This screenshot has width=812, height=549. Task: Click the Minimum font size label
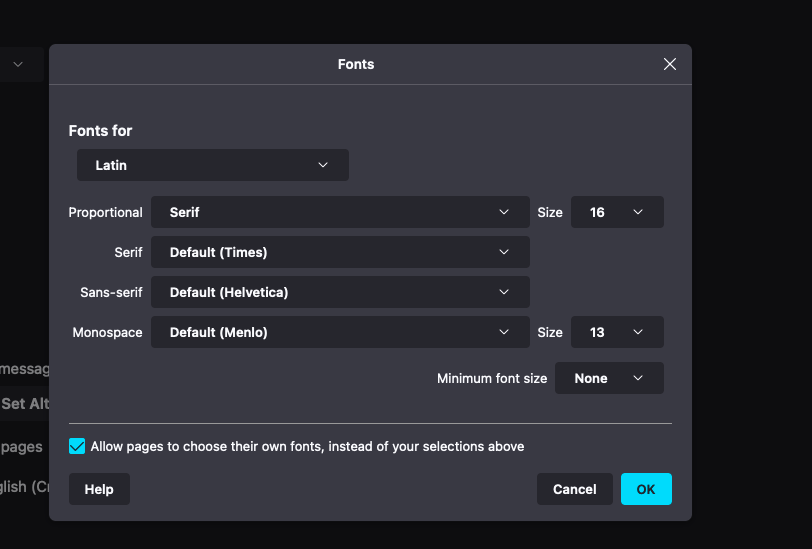coord(492,378)
